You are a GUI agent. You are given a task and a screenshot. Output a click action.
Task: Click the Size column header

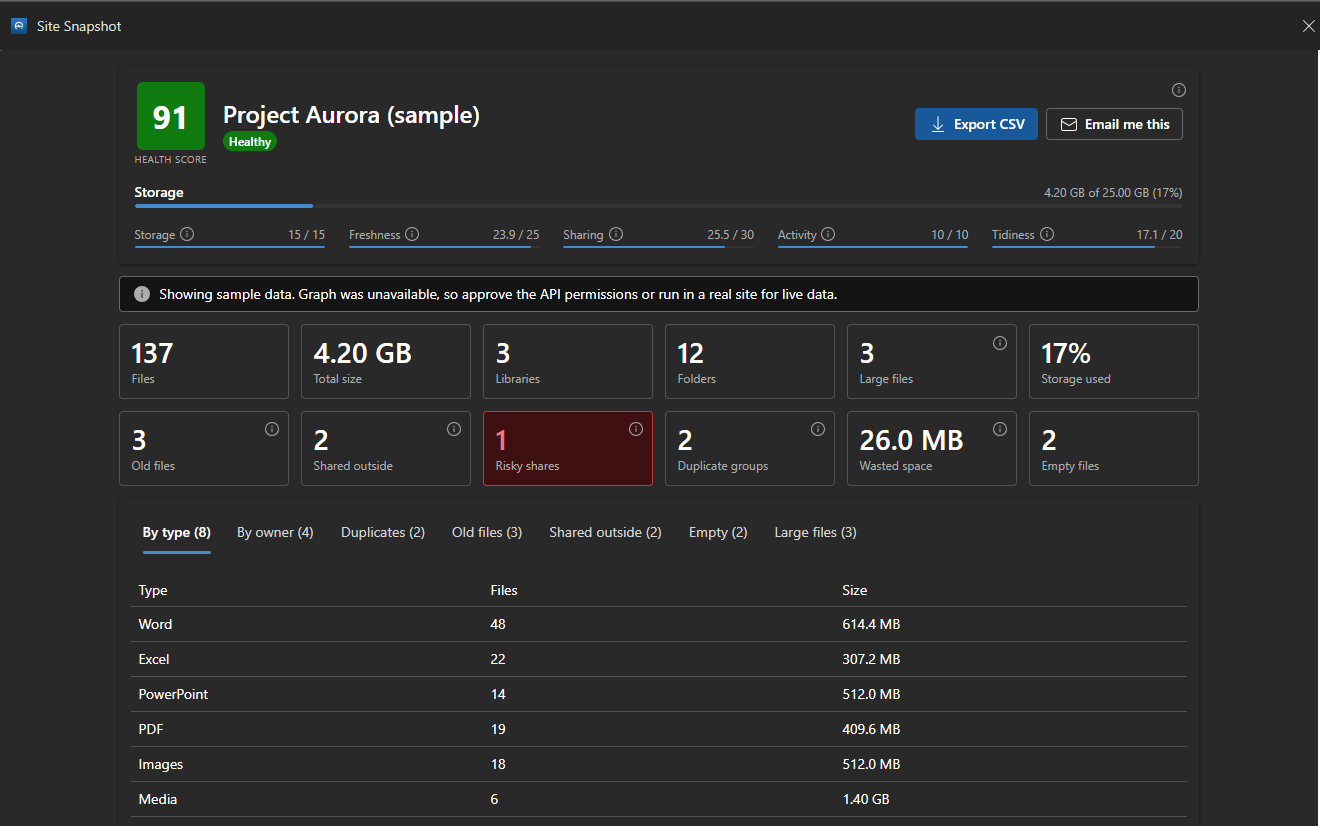pos(855,590)
